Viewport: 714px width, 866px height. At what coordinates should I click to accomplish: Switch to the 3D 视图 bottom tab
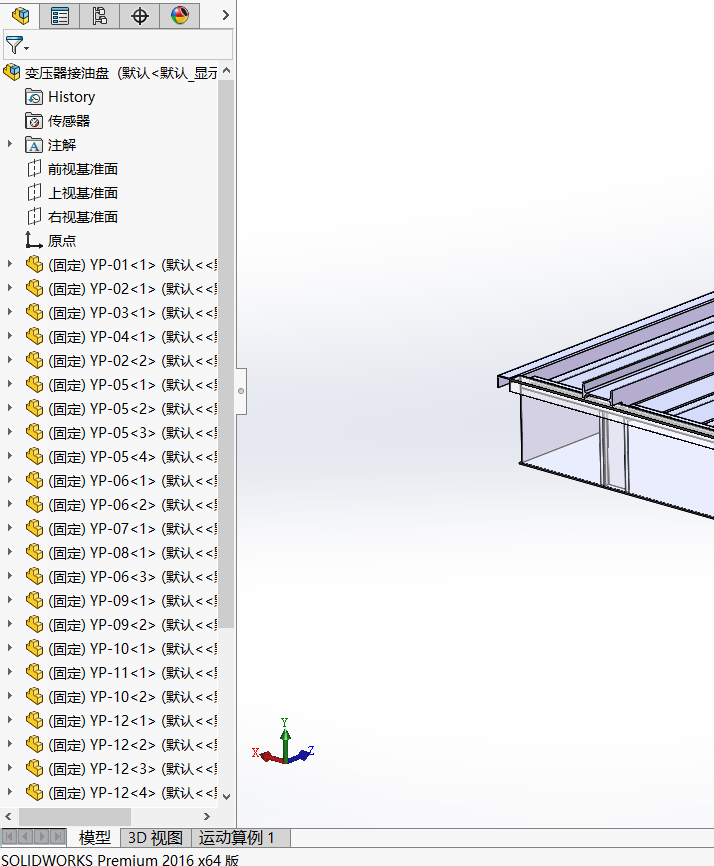(x=156, y=838)
